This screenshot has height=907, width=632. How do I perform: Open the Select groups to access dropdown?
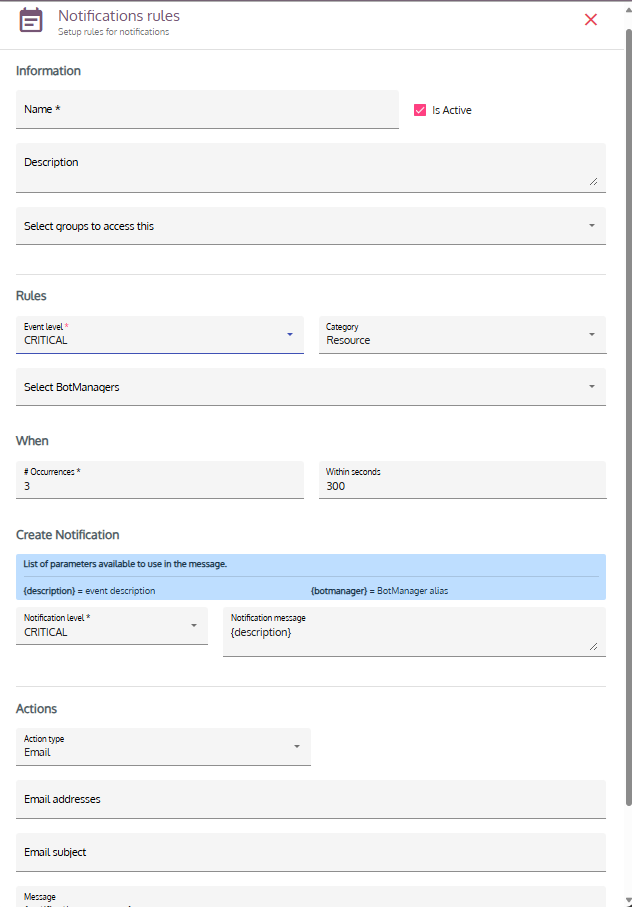311,226
